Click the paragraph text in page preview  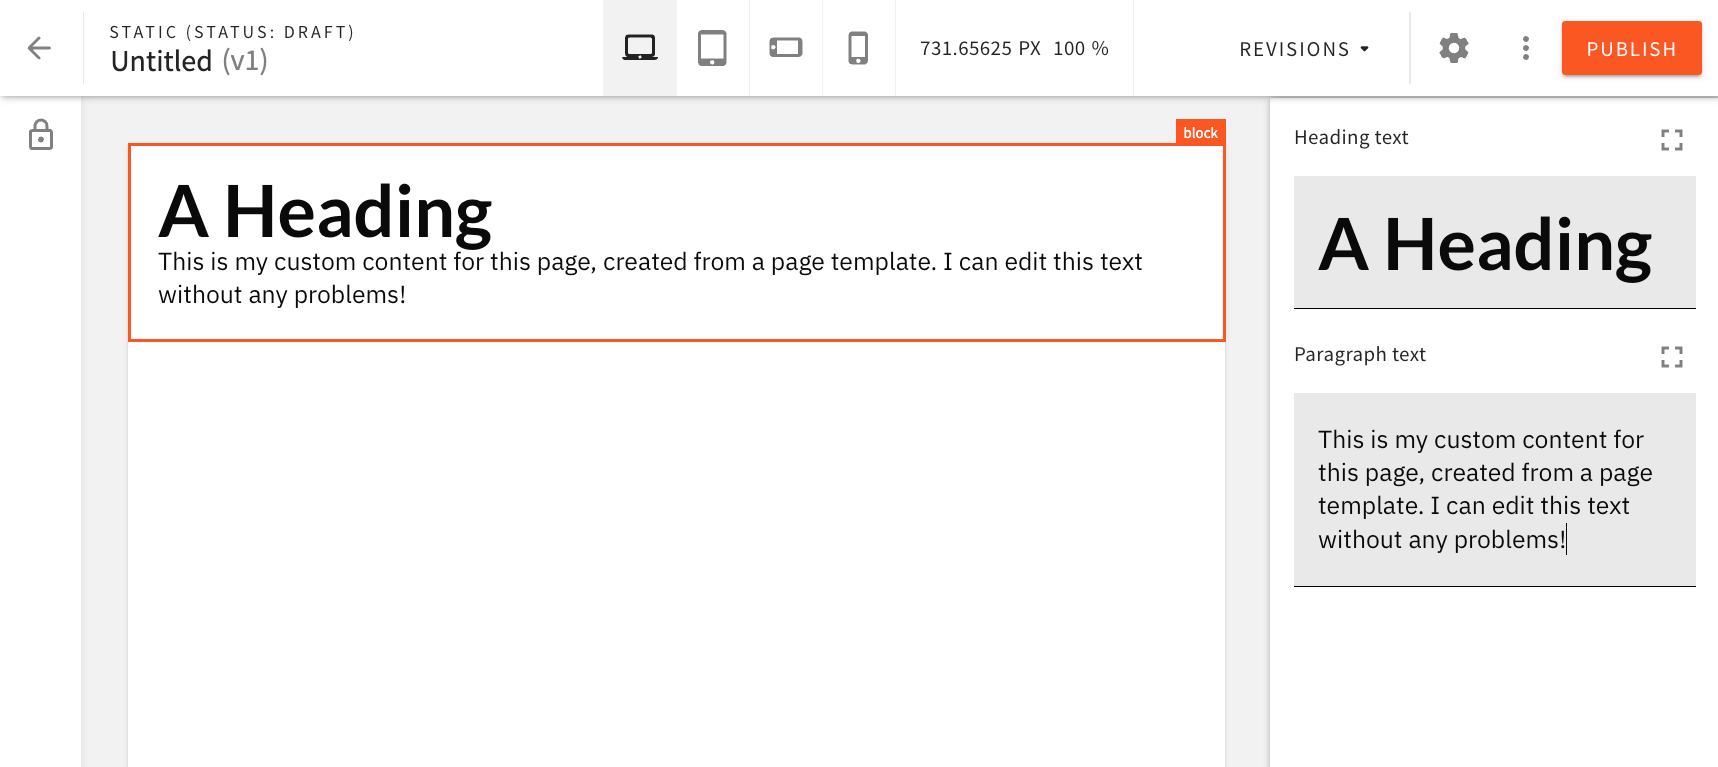[649, 278]
